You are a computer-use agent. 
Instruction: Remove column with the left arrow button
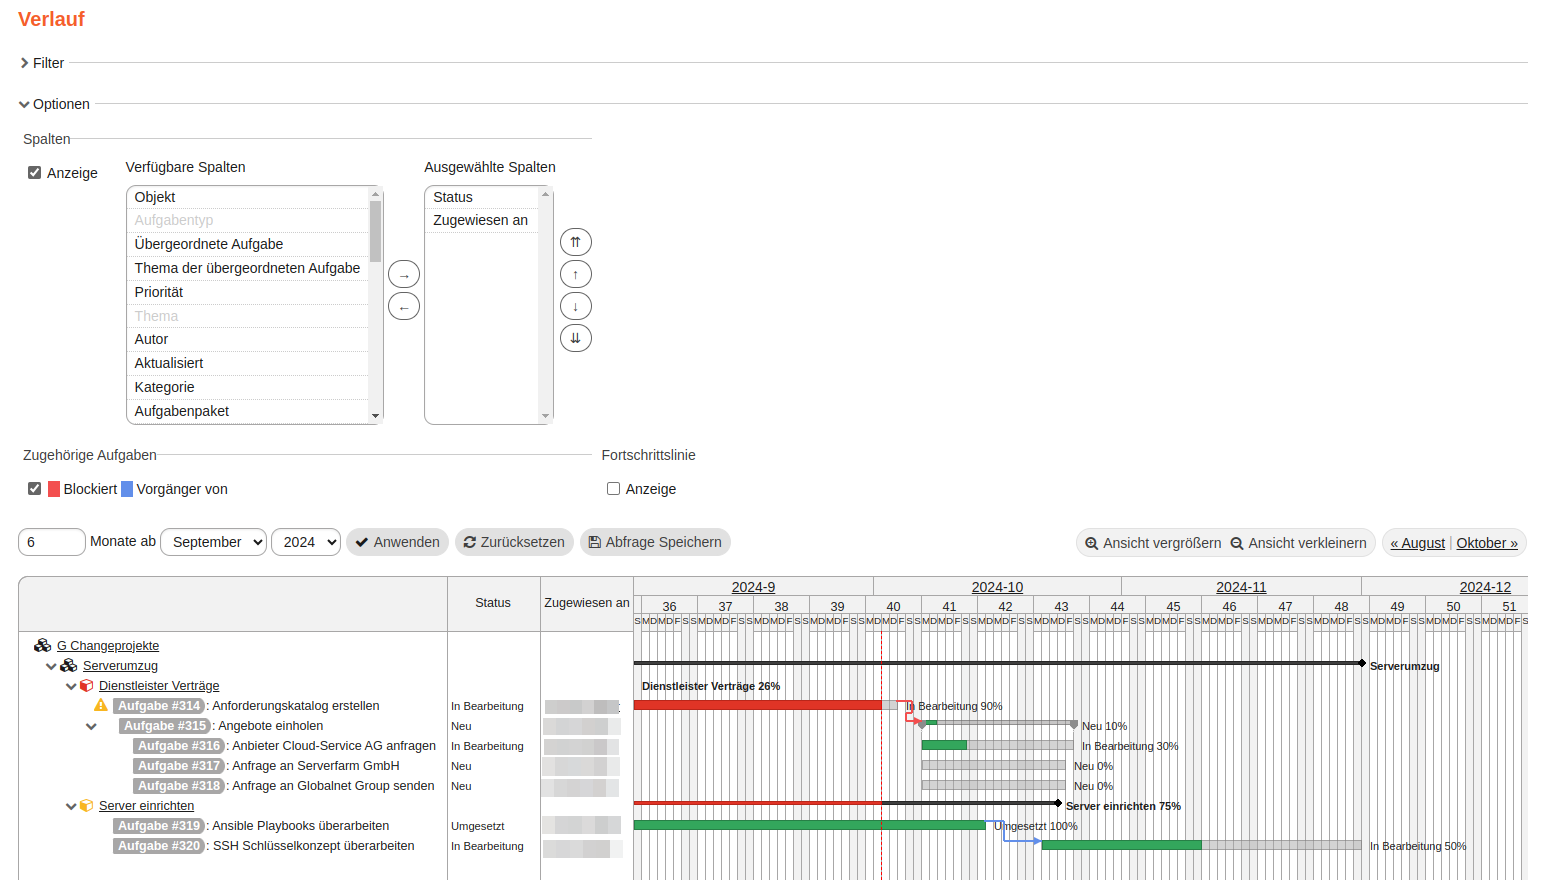(x=403, y=307)
